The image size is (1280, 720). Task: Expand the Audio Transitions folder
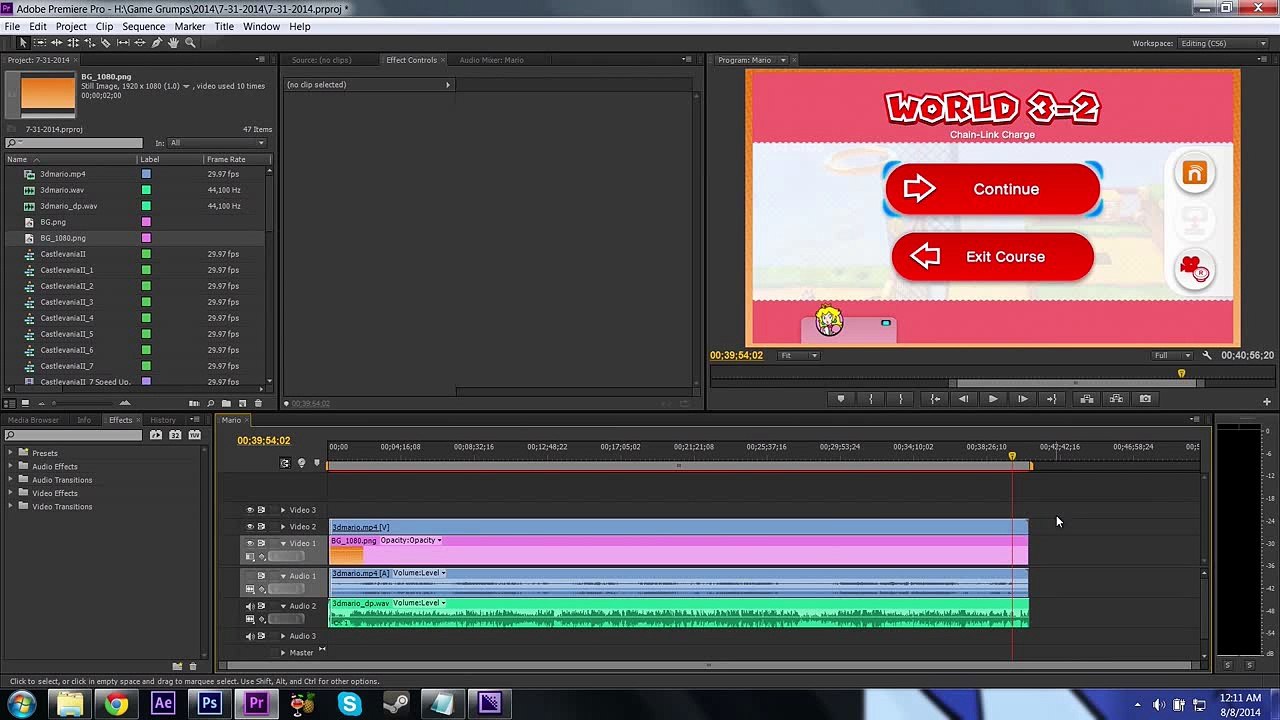[11, 480]
